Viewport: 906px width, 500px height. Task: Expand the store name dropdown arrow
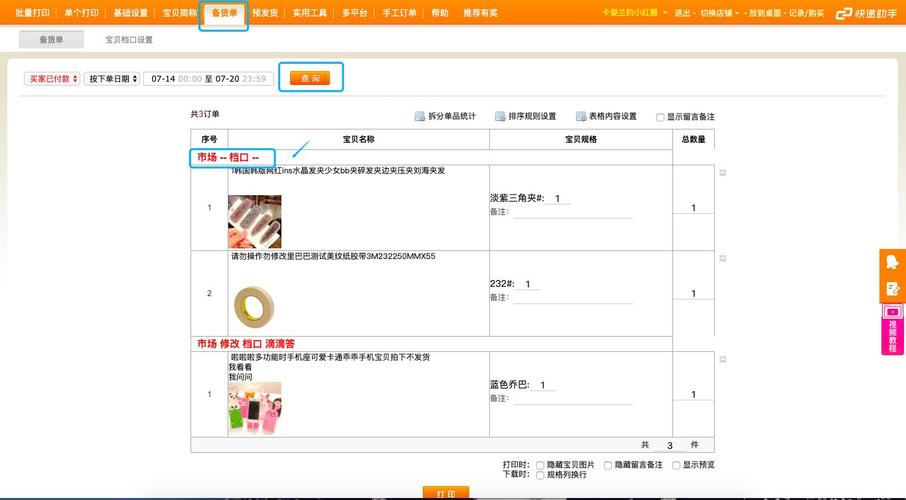(x=665, y=13)
